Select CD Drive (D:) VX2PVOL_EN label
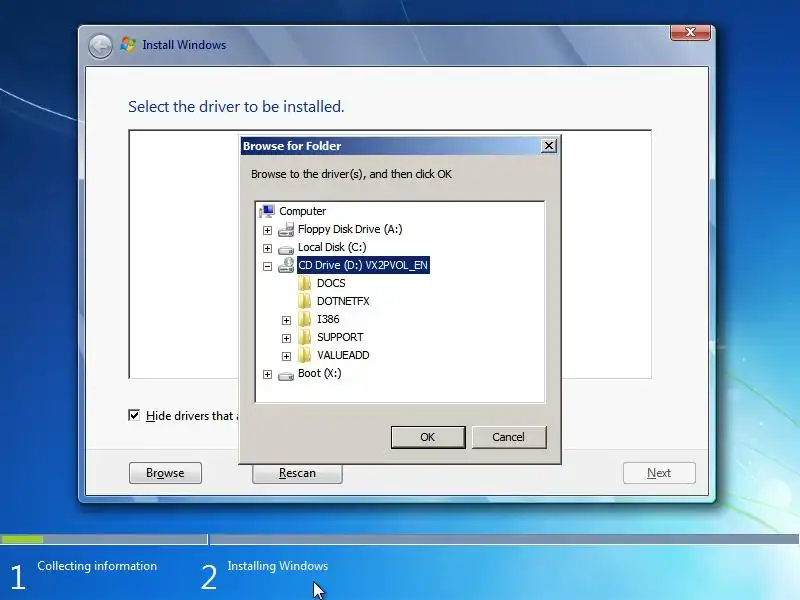 (363, 265)
